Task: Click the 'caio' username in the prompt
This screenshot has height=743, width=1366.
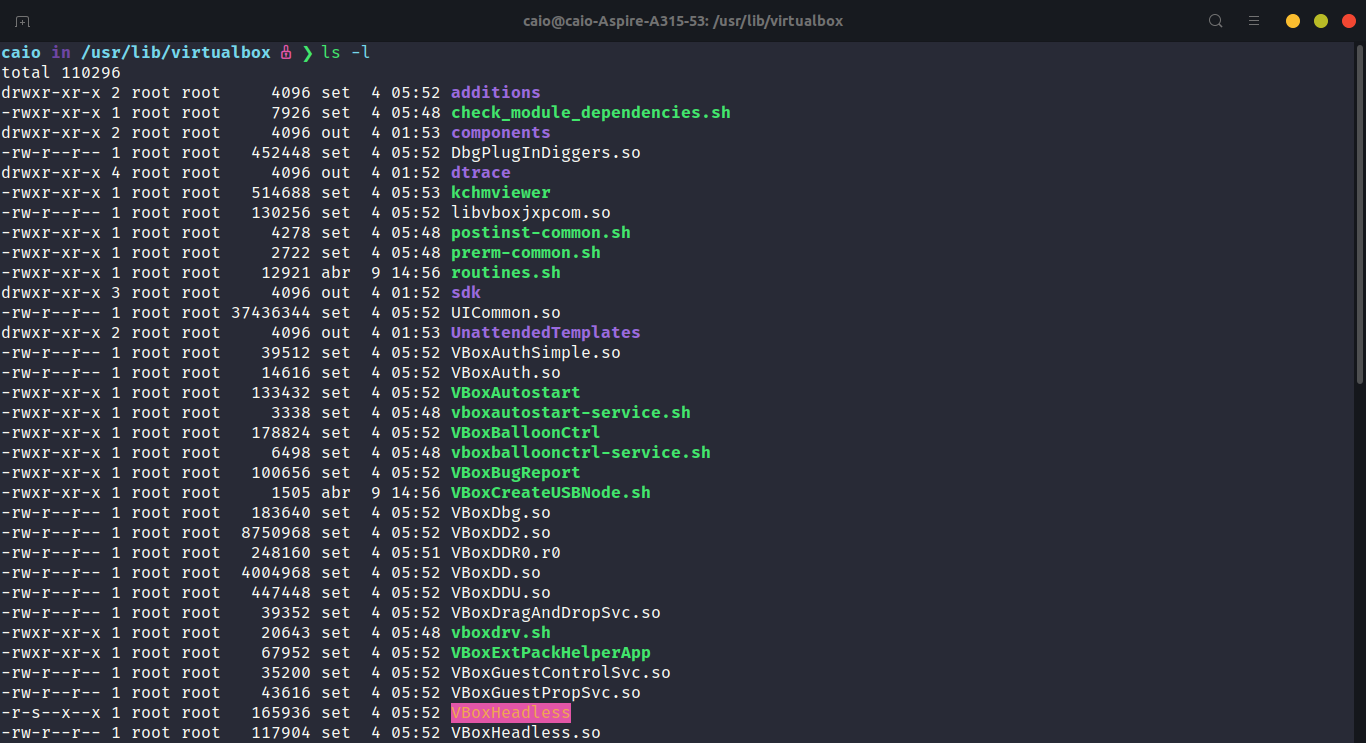Action: pos(21,52)
